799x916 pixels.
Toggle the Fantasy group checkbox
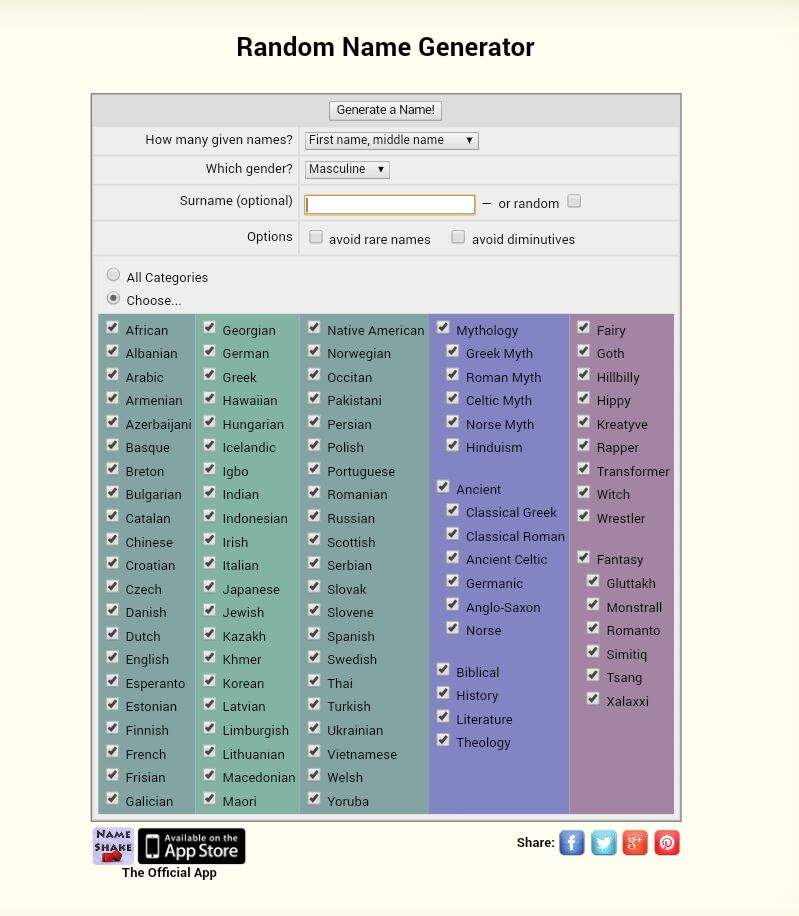[x=583, y=557]
